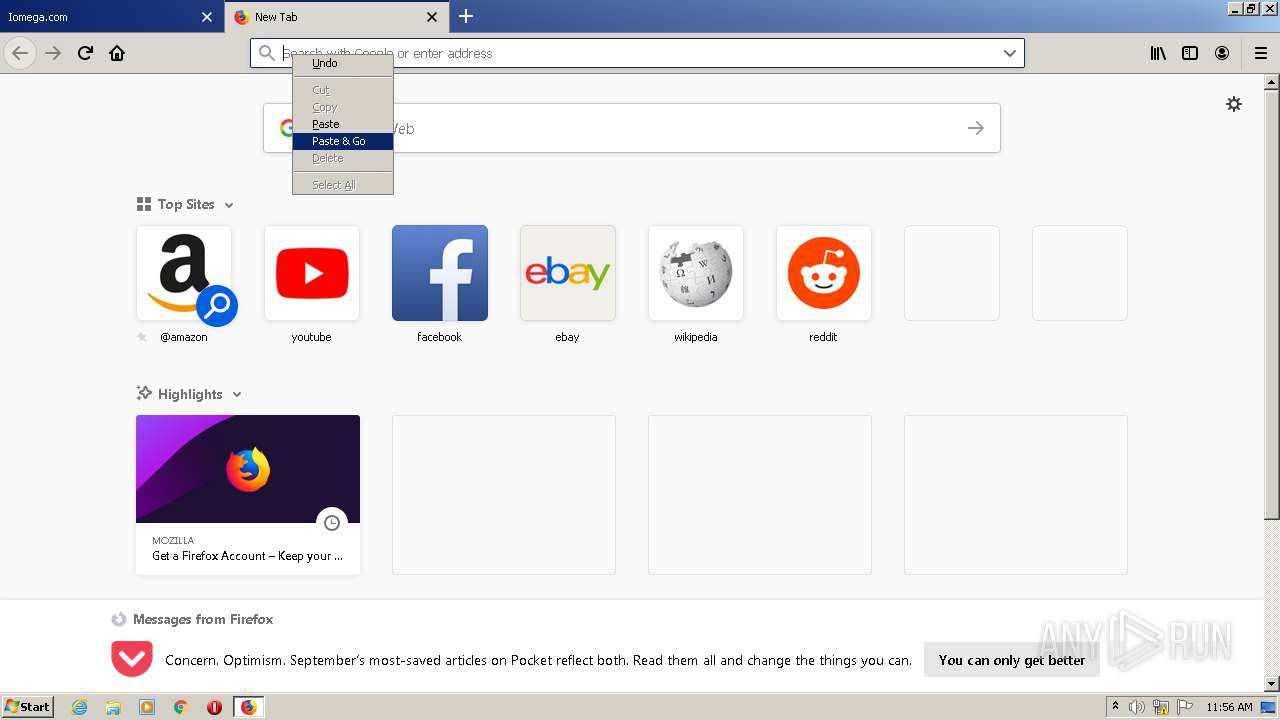Image resolution: width=1280 pixels, height=720 pixels.
Task: Click the address bar input field
Action: tap(637, 53)
